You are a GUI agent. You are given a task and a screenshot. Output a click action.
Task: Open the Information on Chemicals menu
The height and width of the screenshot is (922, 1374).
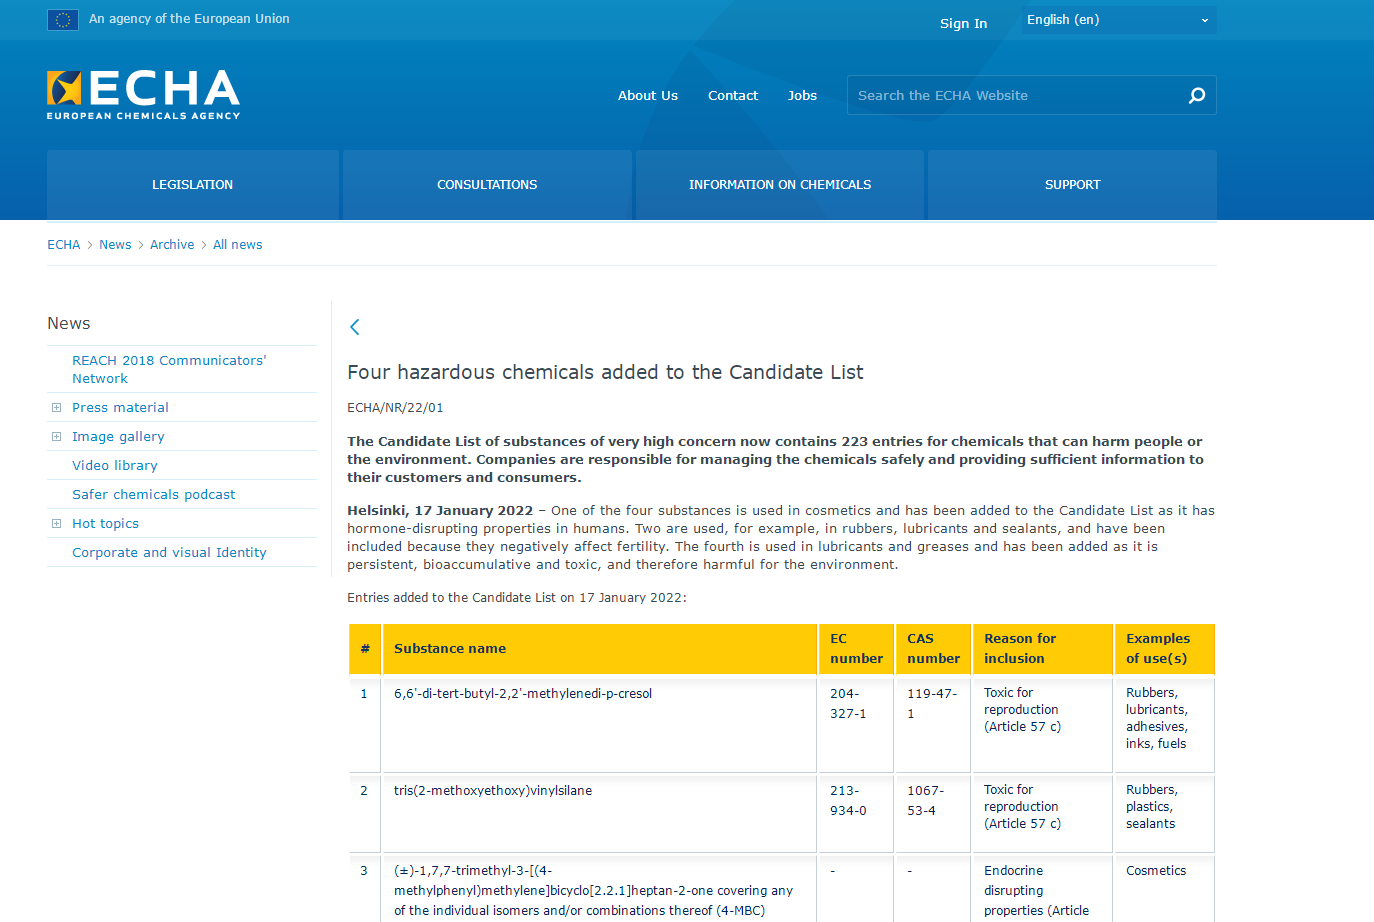click(780, 185)
